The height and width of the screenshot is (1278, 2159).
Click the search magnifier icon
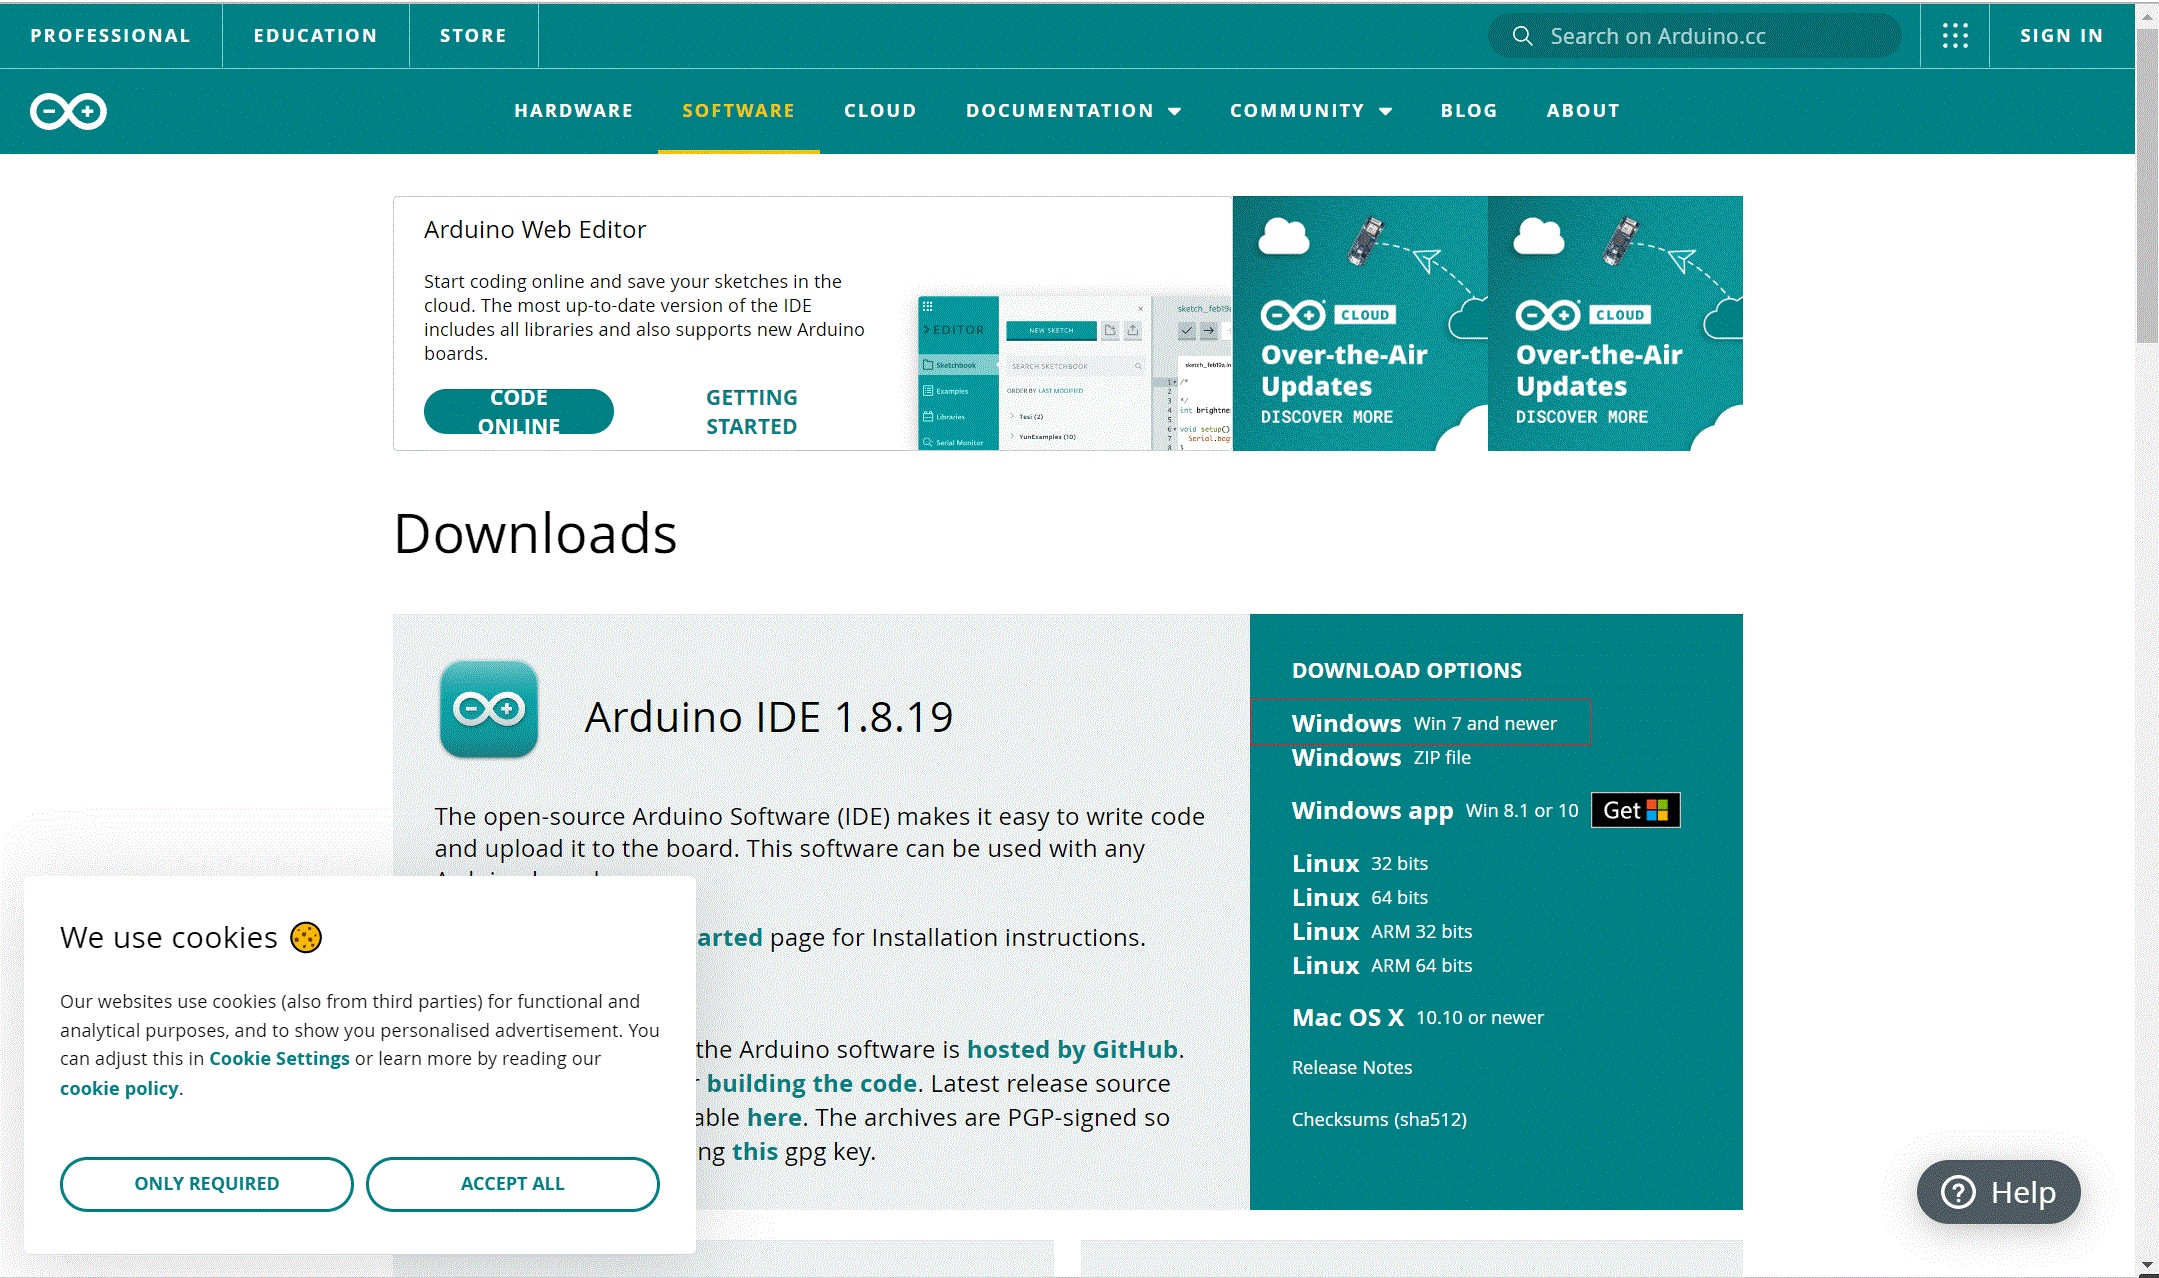click(x=1522, y=36)
